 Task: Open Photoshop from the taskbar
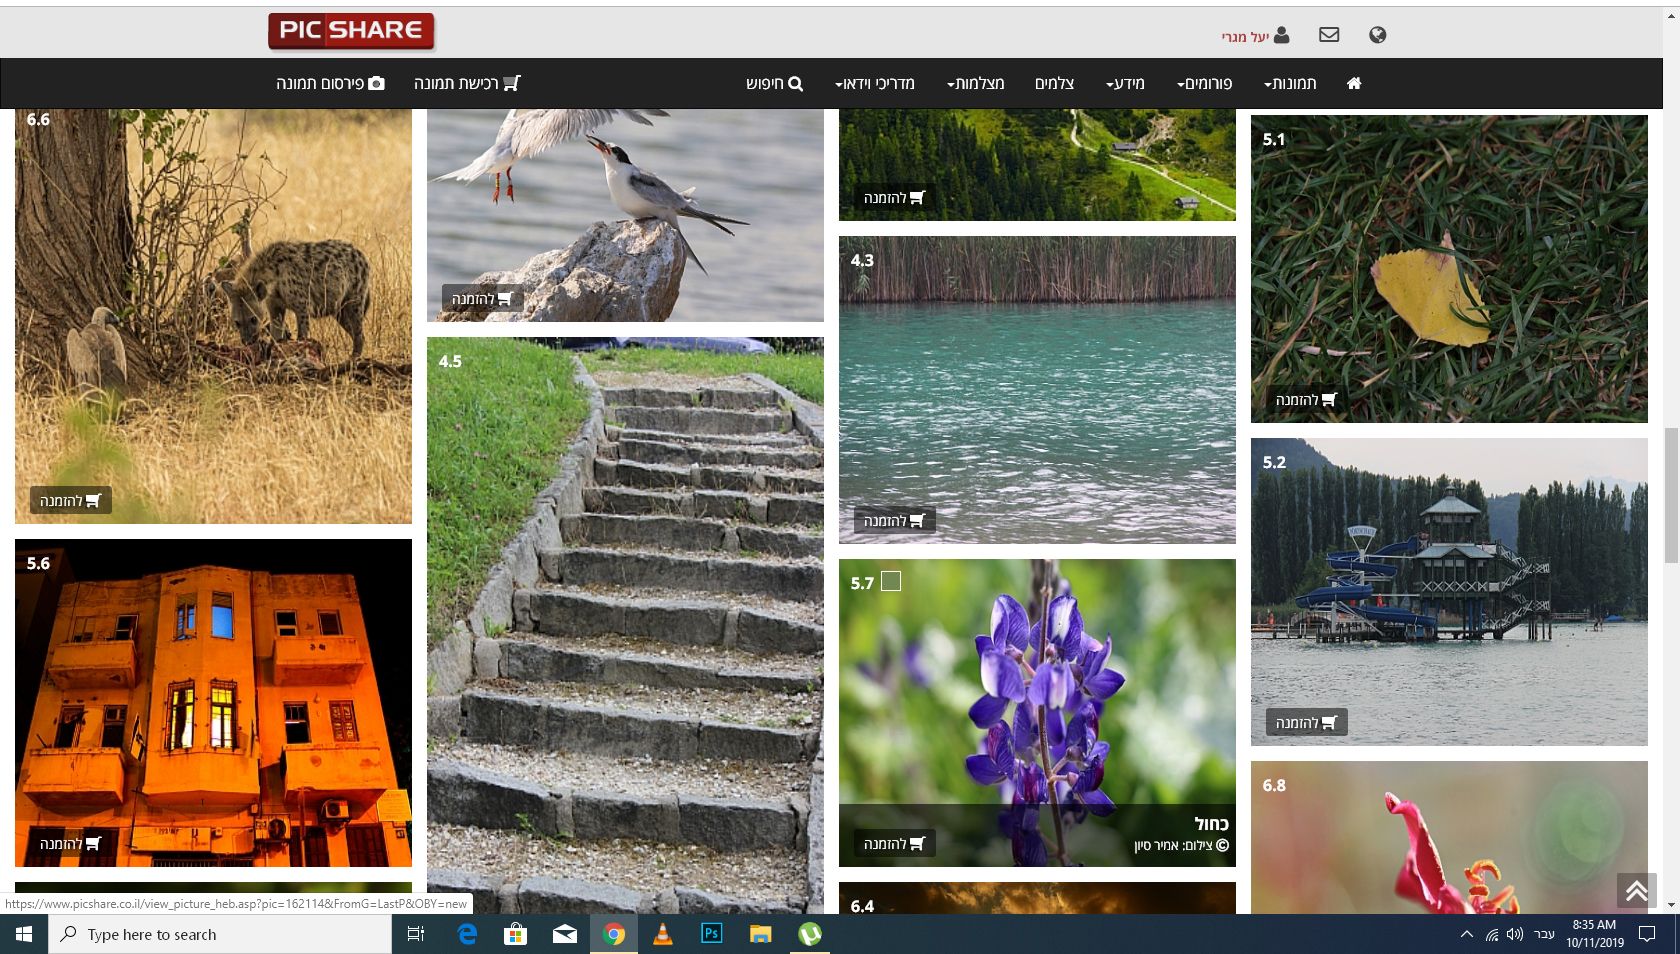click(711, 934)
